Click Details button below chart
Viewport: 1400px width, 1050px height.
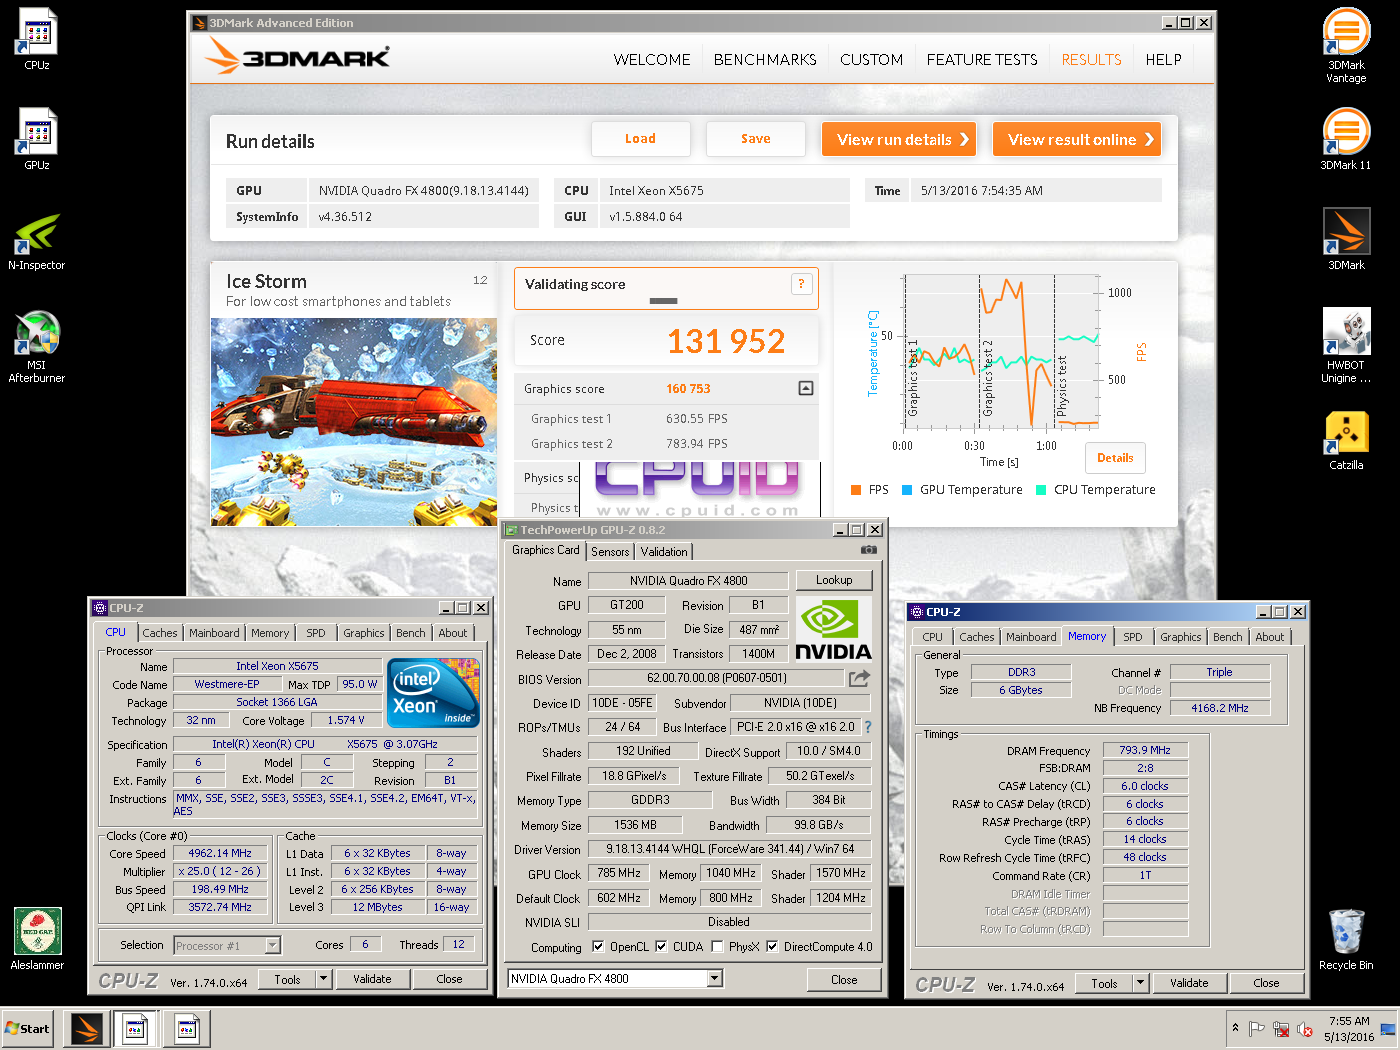coord(1115,458)
